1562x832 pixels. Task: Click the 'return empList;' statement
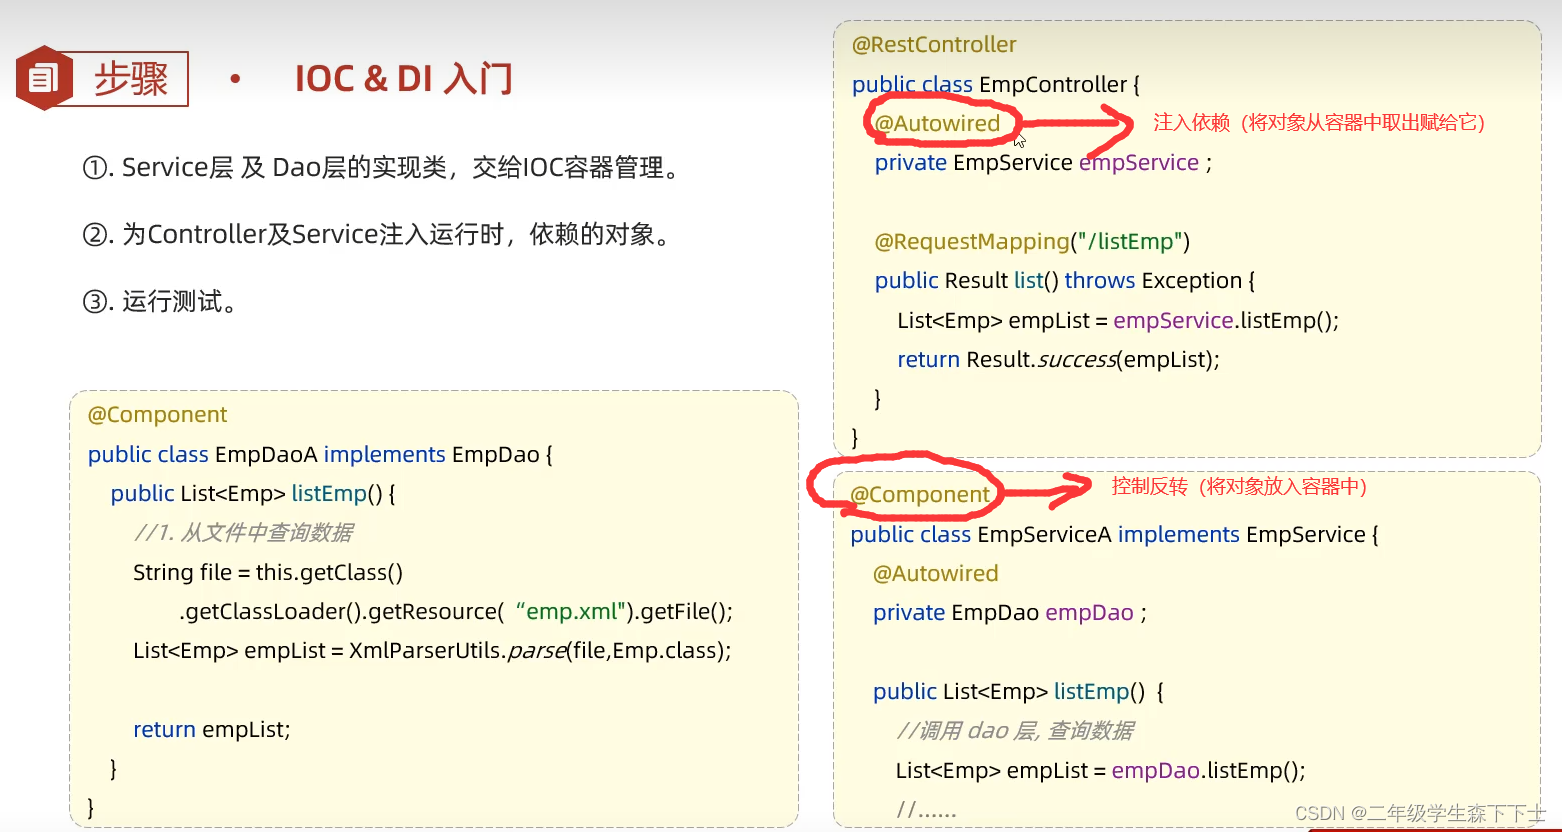coord(212,730)
